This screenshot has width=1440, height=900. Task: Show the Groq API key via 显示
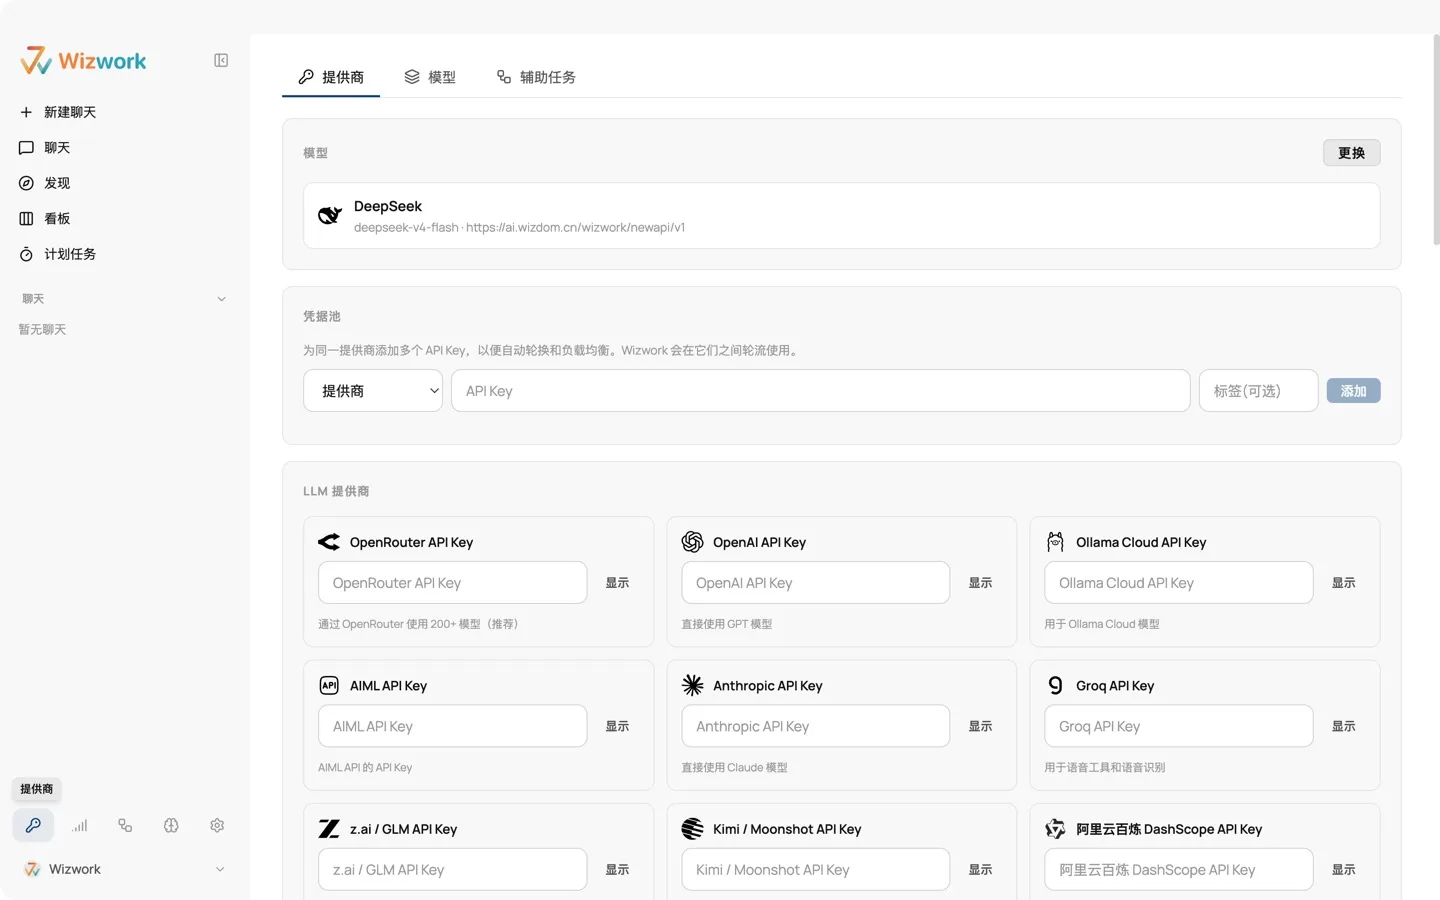click(1343, 726)
